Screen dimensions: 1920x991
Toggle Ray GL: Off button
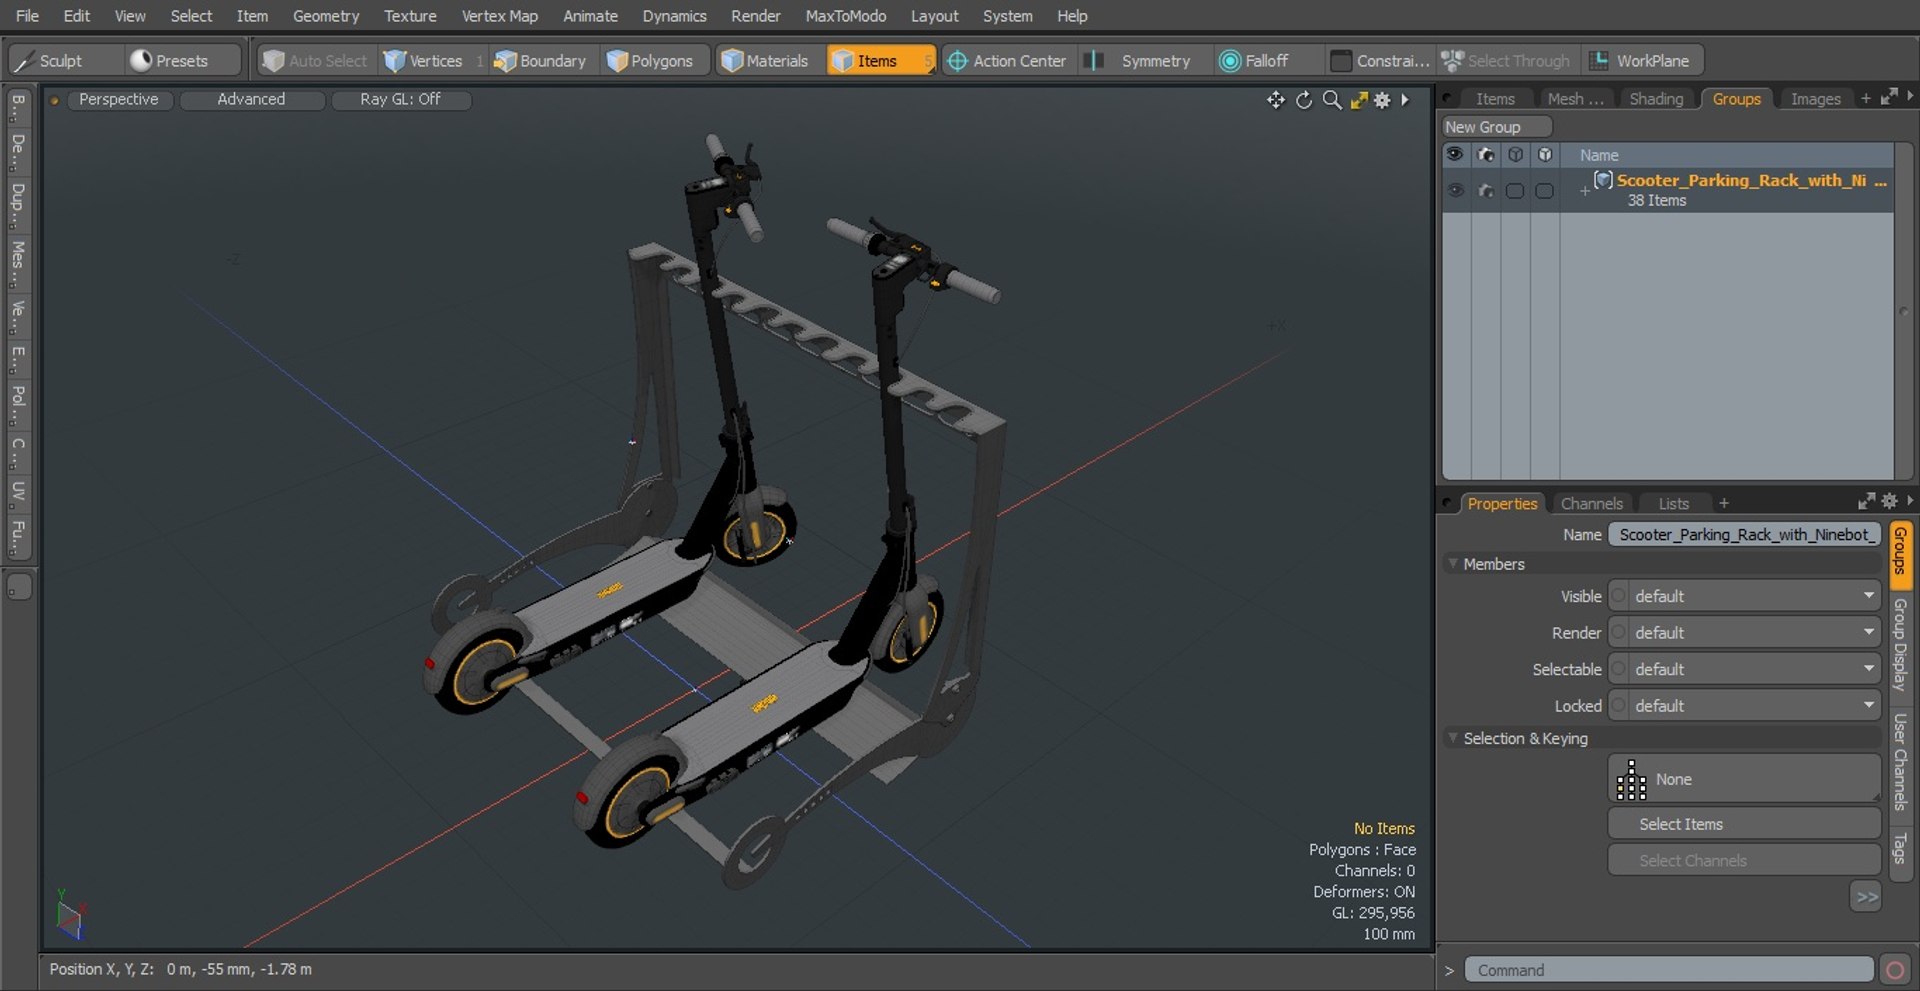[x=401, y=99]
